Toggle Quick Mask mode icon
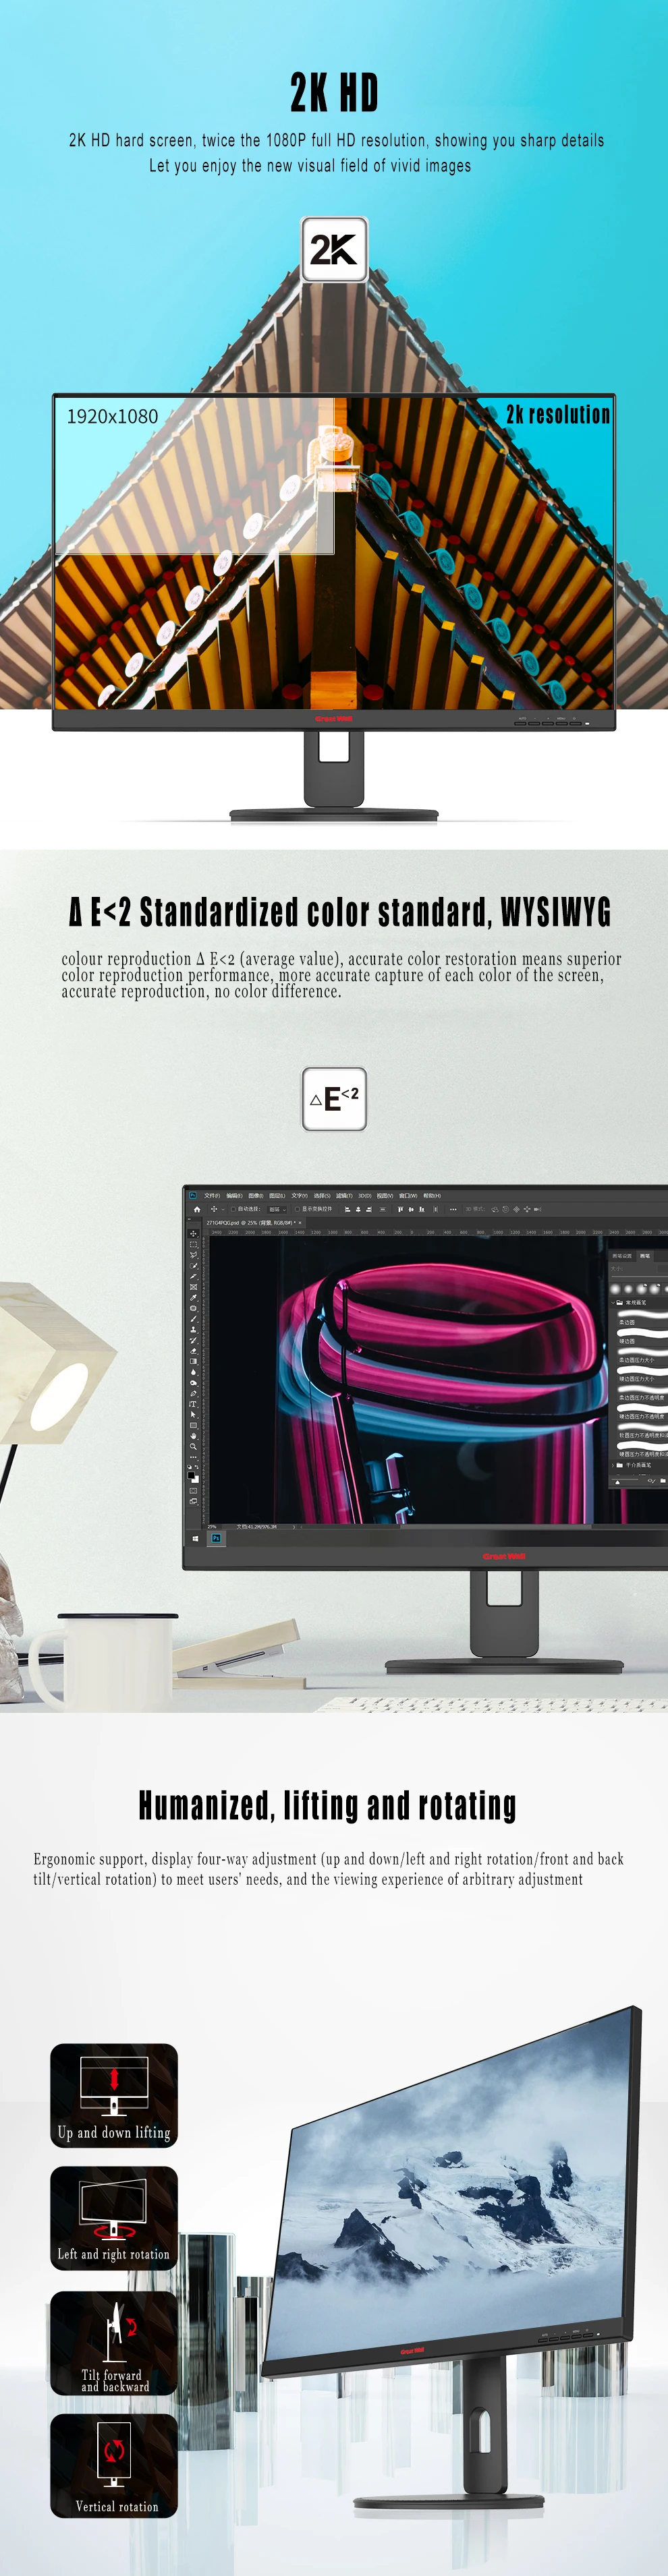This screenshot has height=2576, width=668. click(x=193, y=1491)
